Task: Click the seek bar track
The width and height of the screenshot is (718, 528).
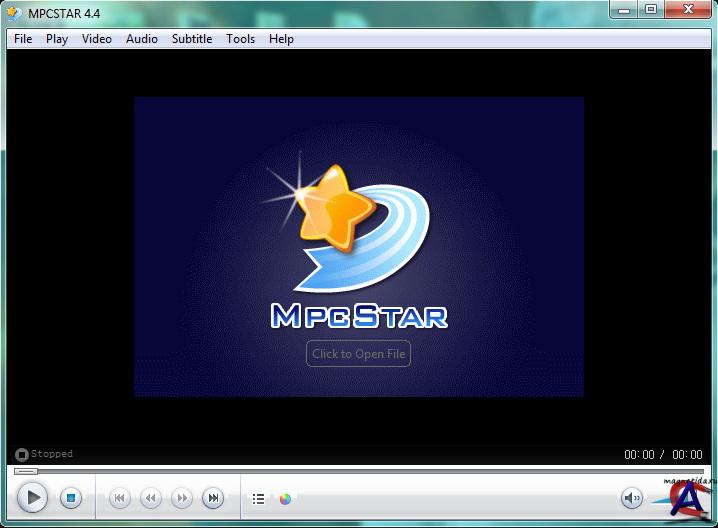Action: coord(360,471)
